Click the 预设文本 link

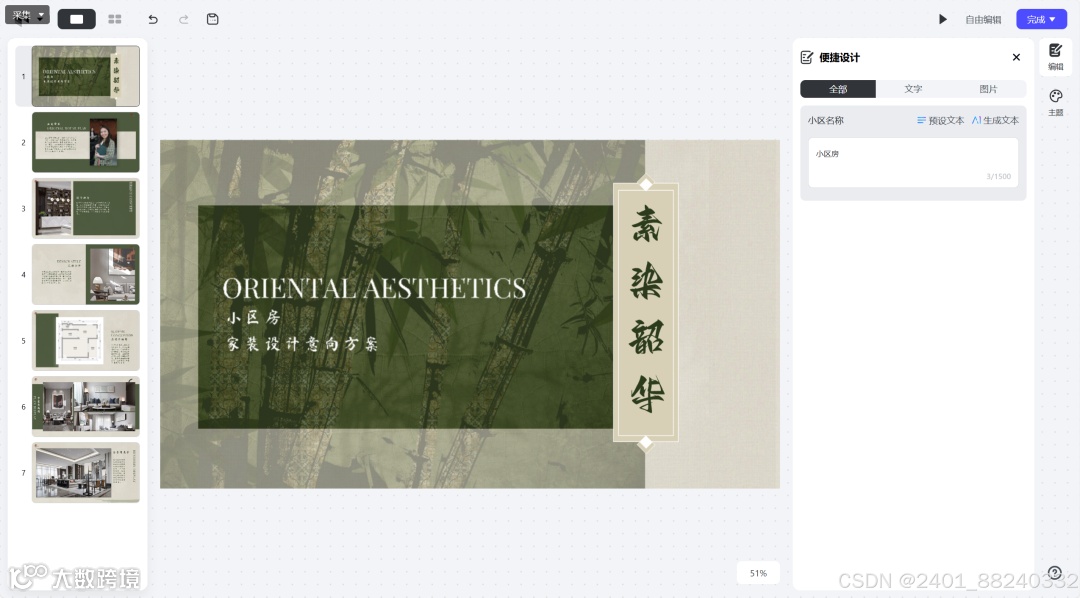940,120
